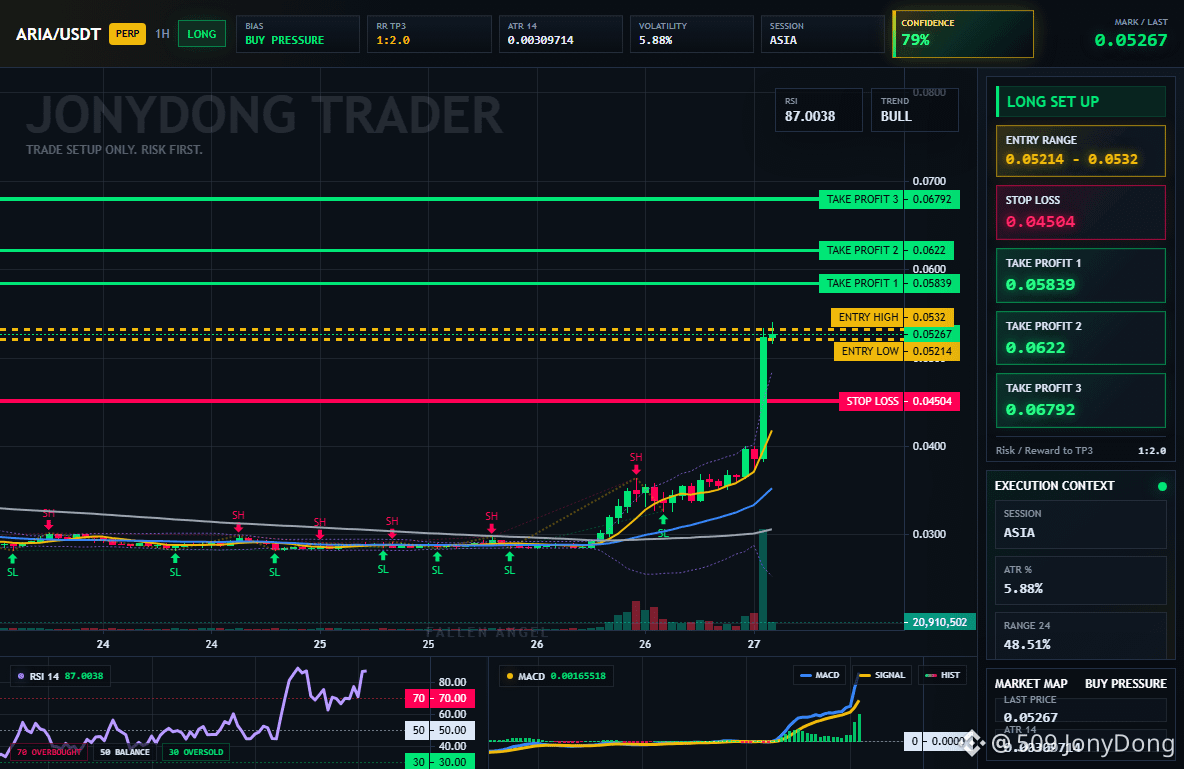
Task: Select the SESSION ASIA execution card
Action: click(1081, 524)
